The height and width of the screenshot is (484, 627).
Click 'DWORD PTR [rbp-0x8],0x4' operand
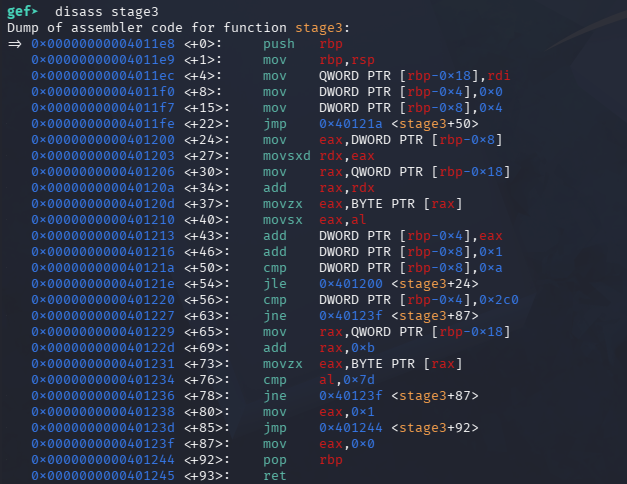(x=411, y=108)
